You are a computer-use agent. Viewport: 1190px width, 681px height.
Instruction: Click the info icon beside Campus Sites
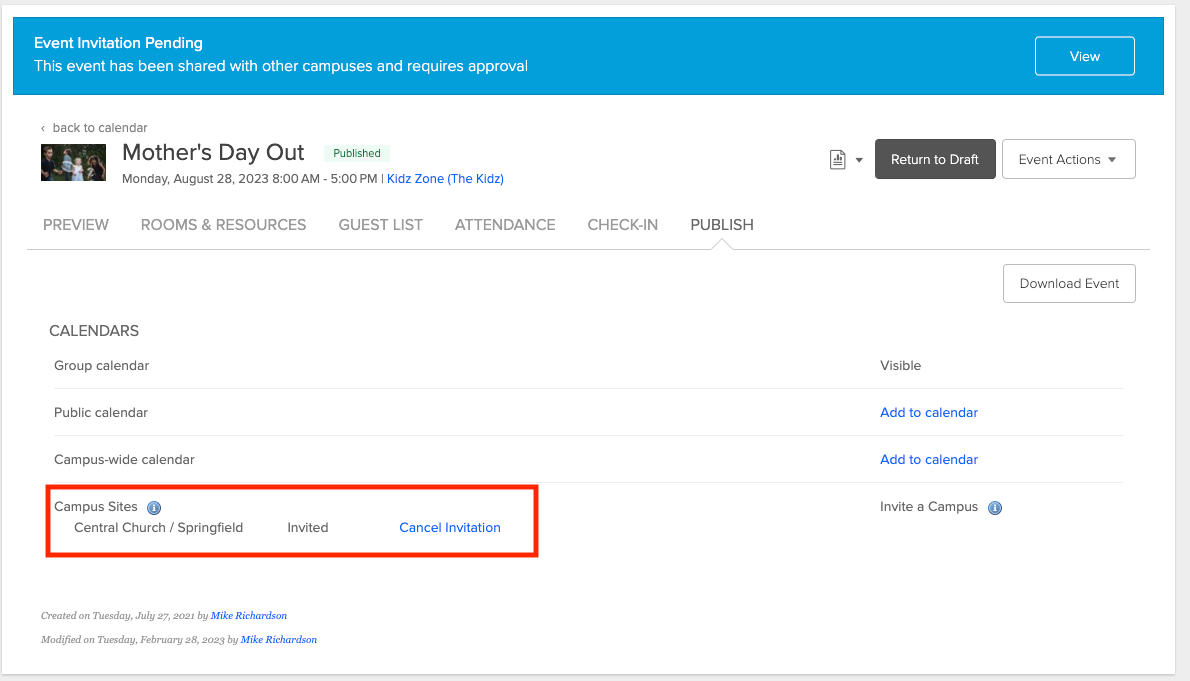coord(154,507)
